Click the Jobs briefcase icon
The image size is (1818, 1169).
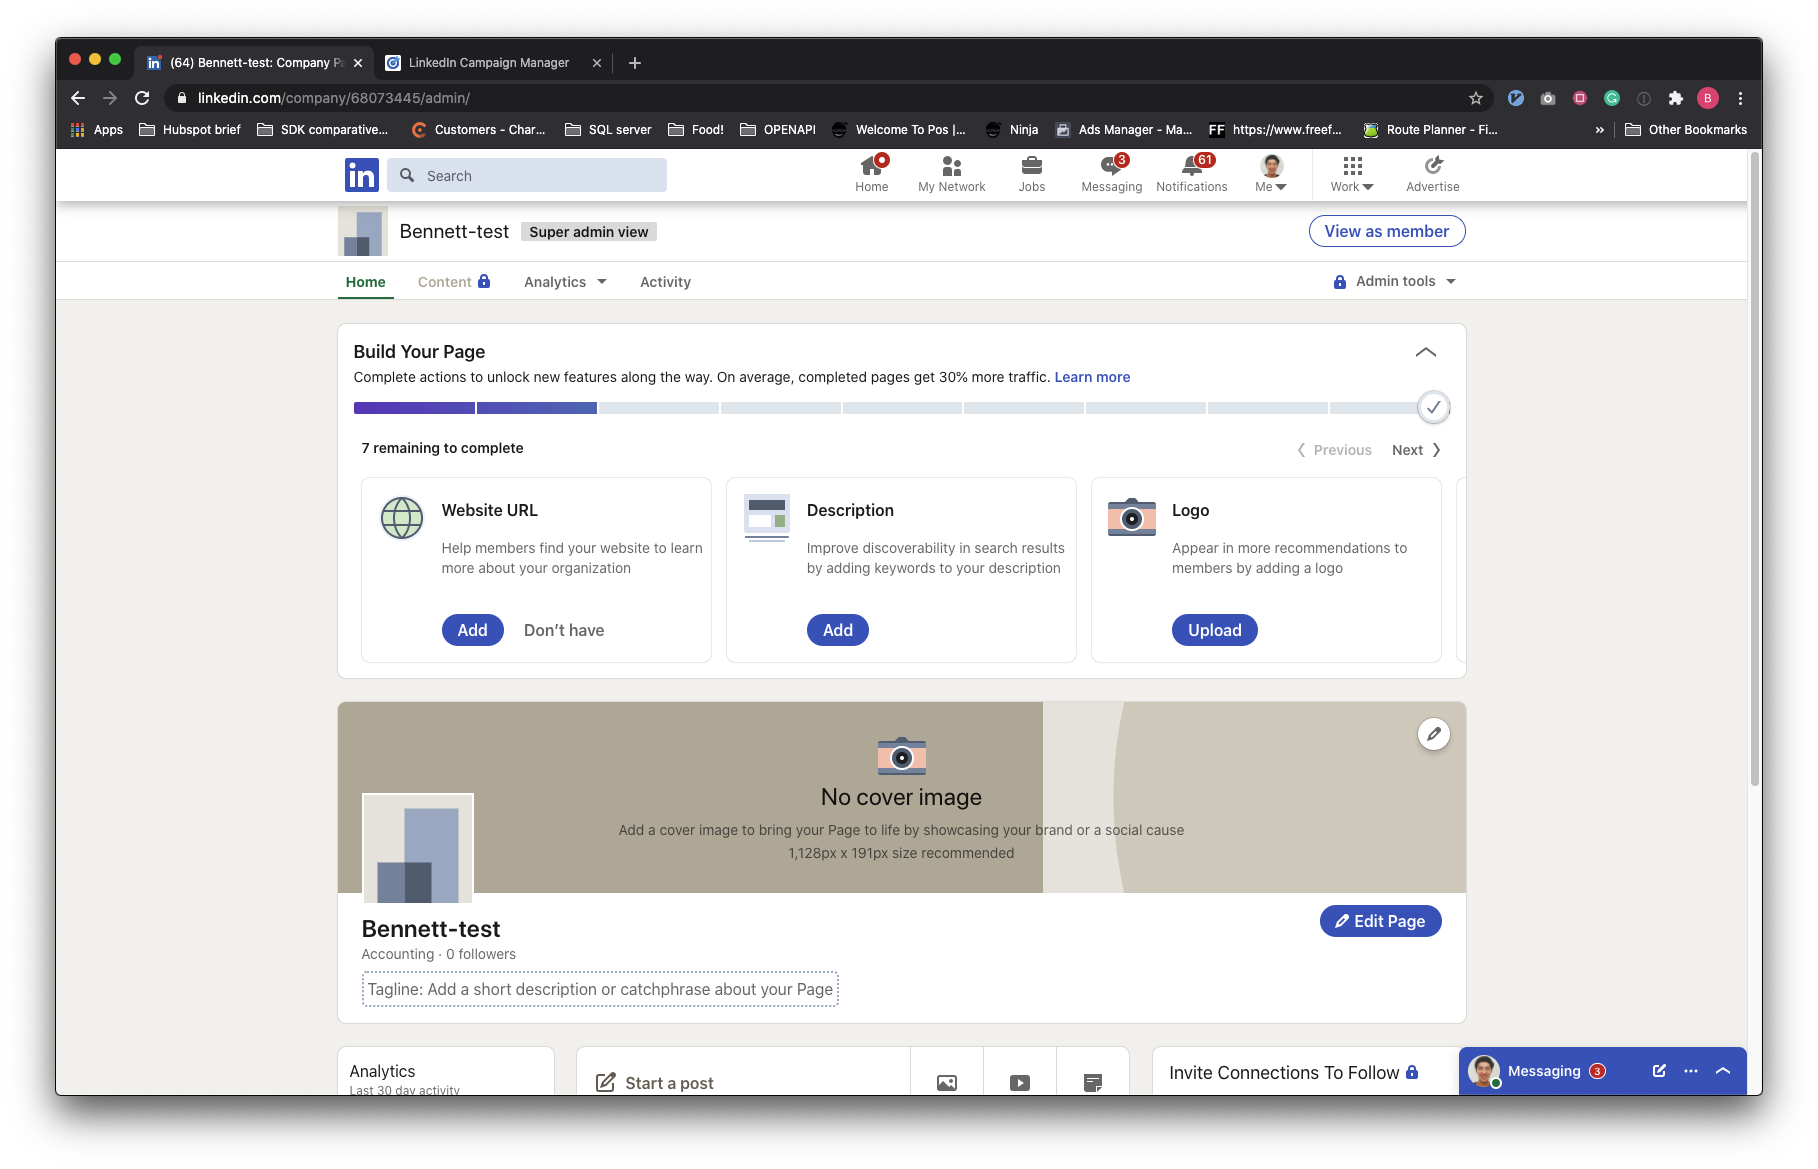pos(1031,168)
